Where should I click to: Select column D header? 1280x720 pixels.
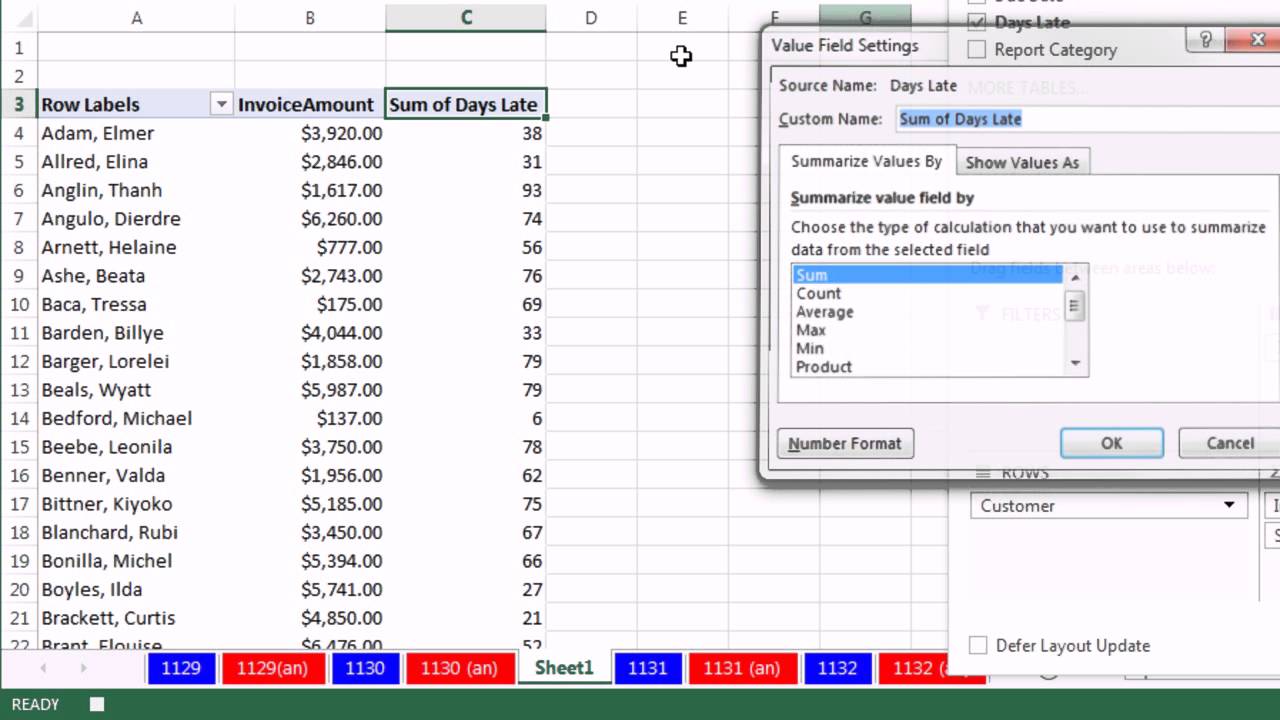pos(591,18)
